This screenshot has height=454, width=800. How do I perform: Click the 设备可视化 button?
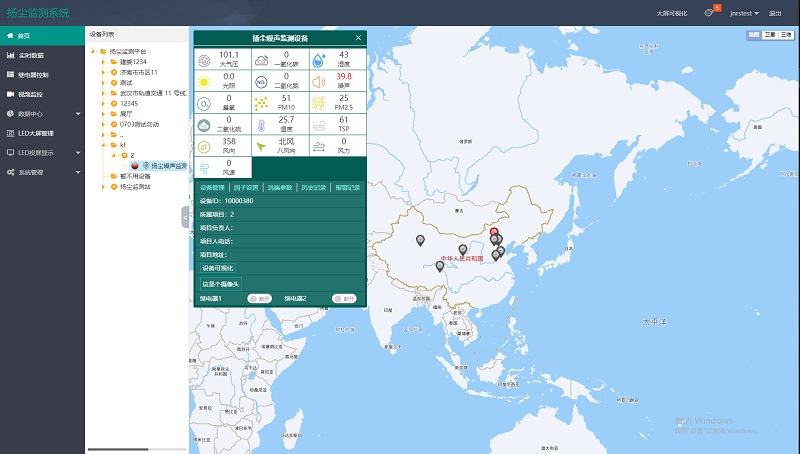point(217,268)
